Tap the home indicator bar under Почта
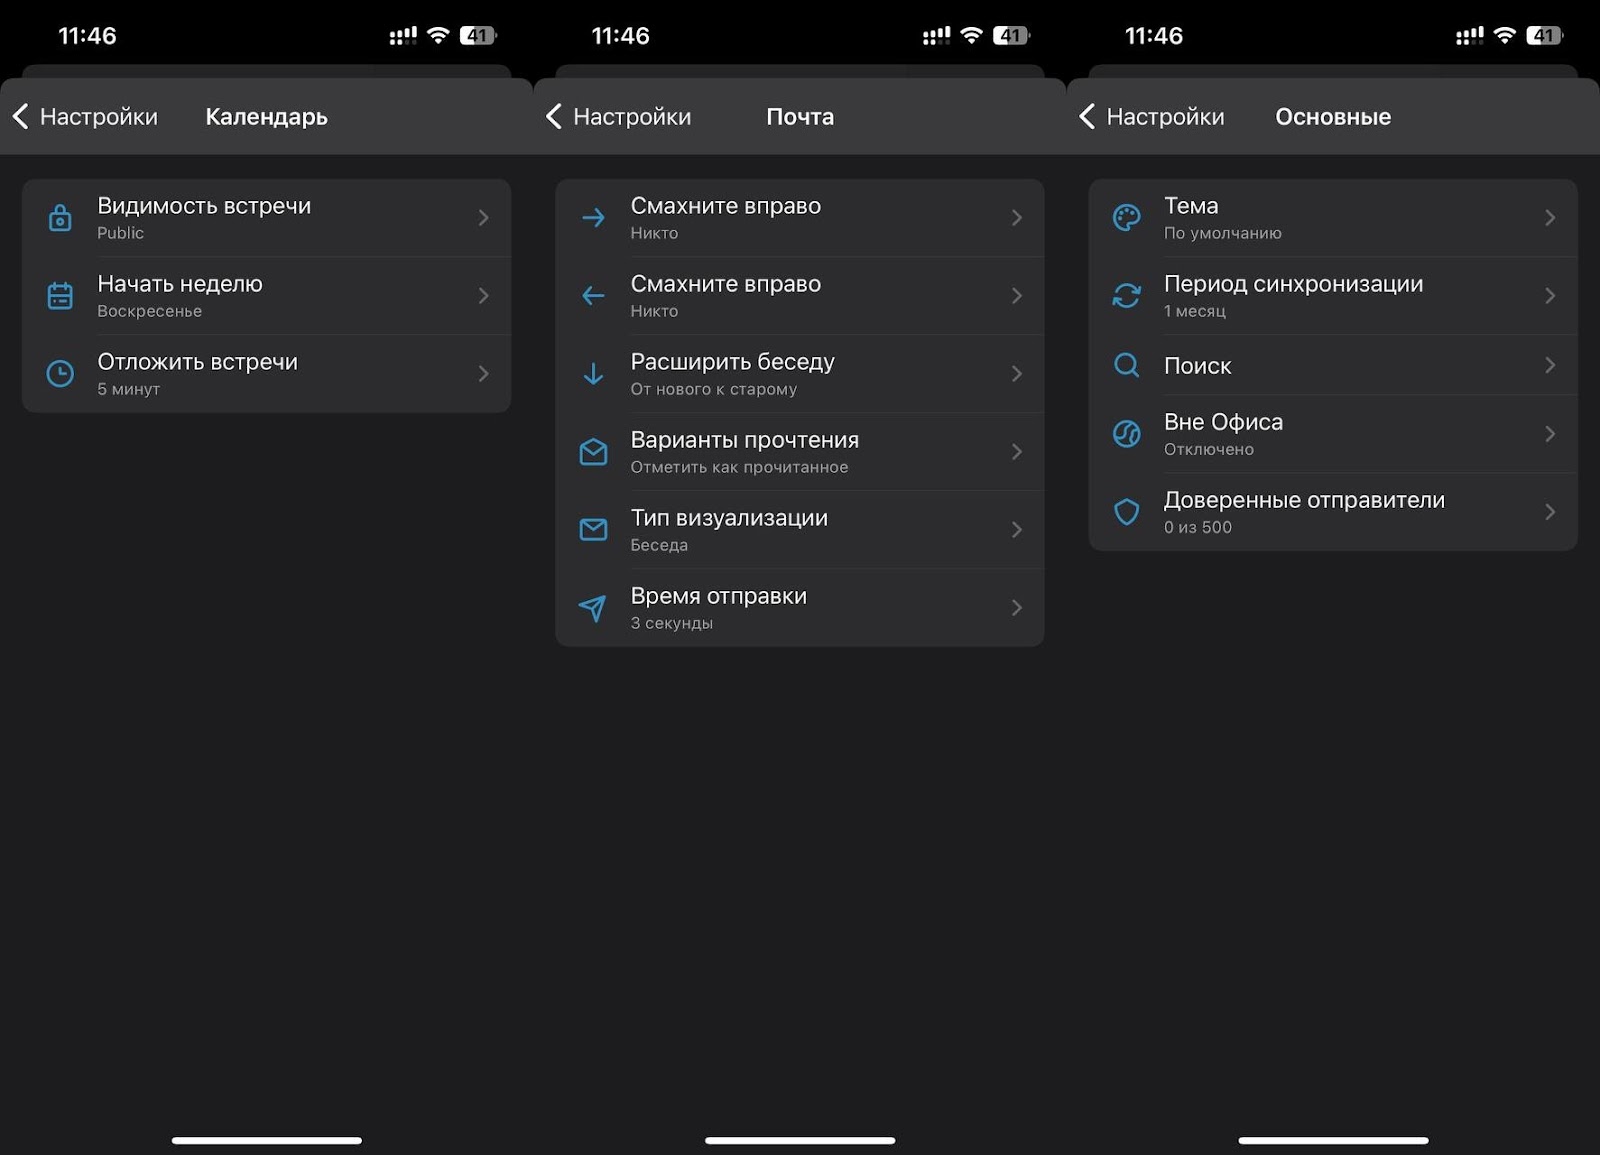The height and width of the screenshot is (1155, 1600). coord(800,1140)
